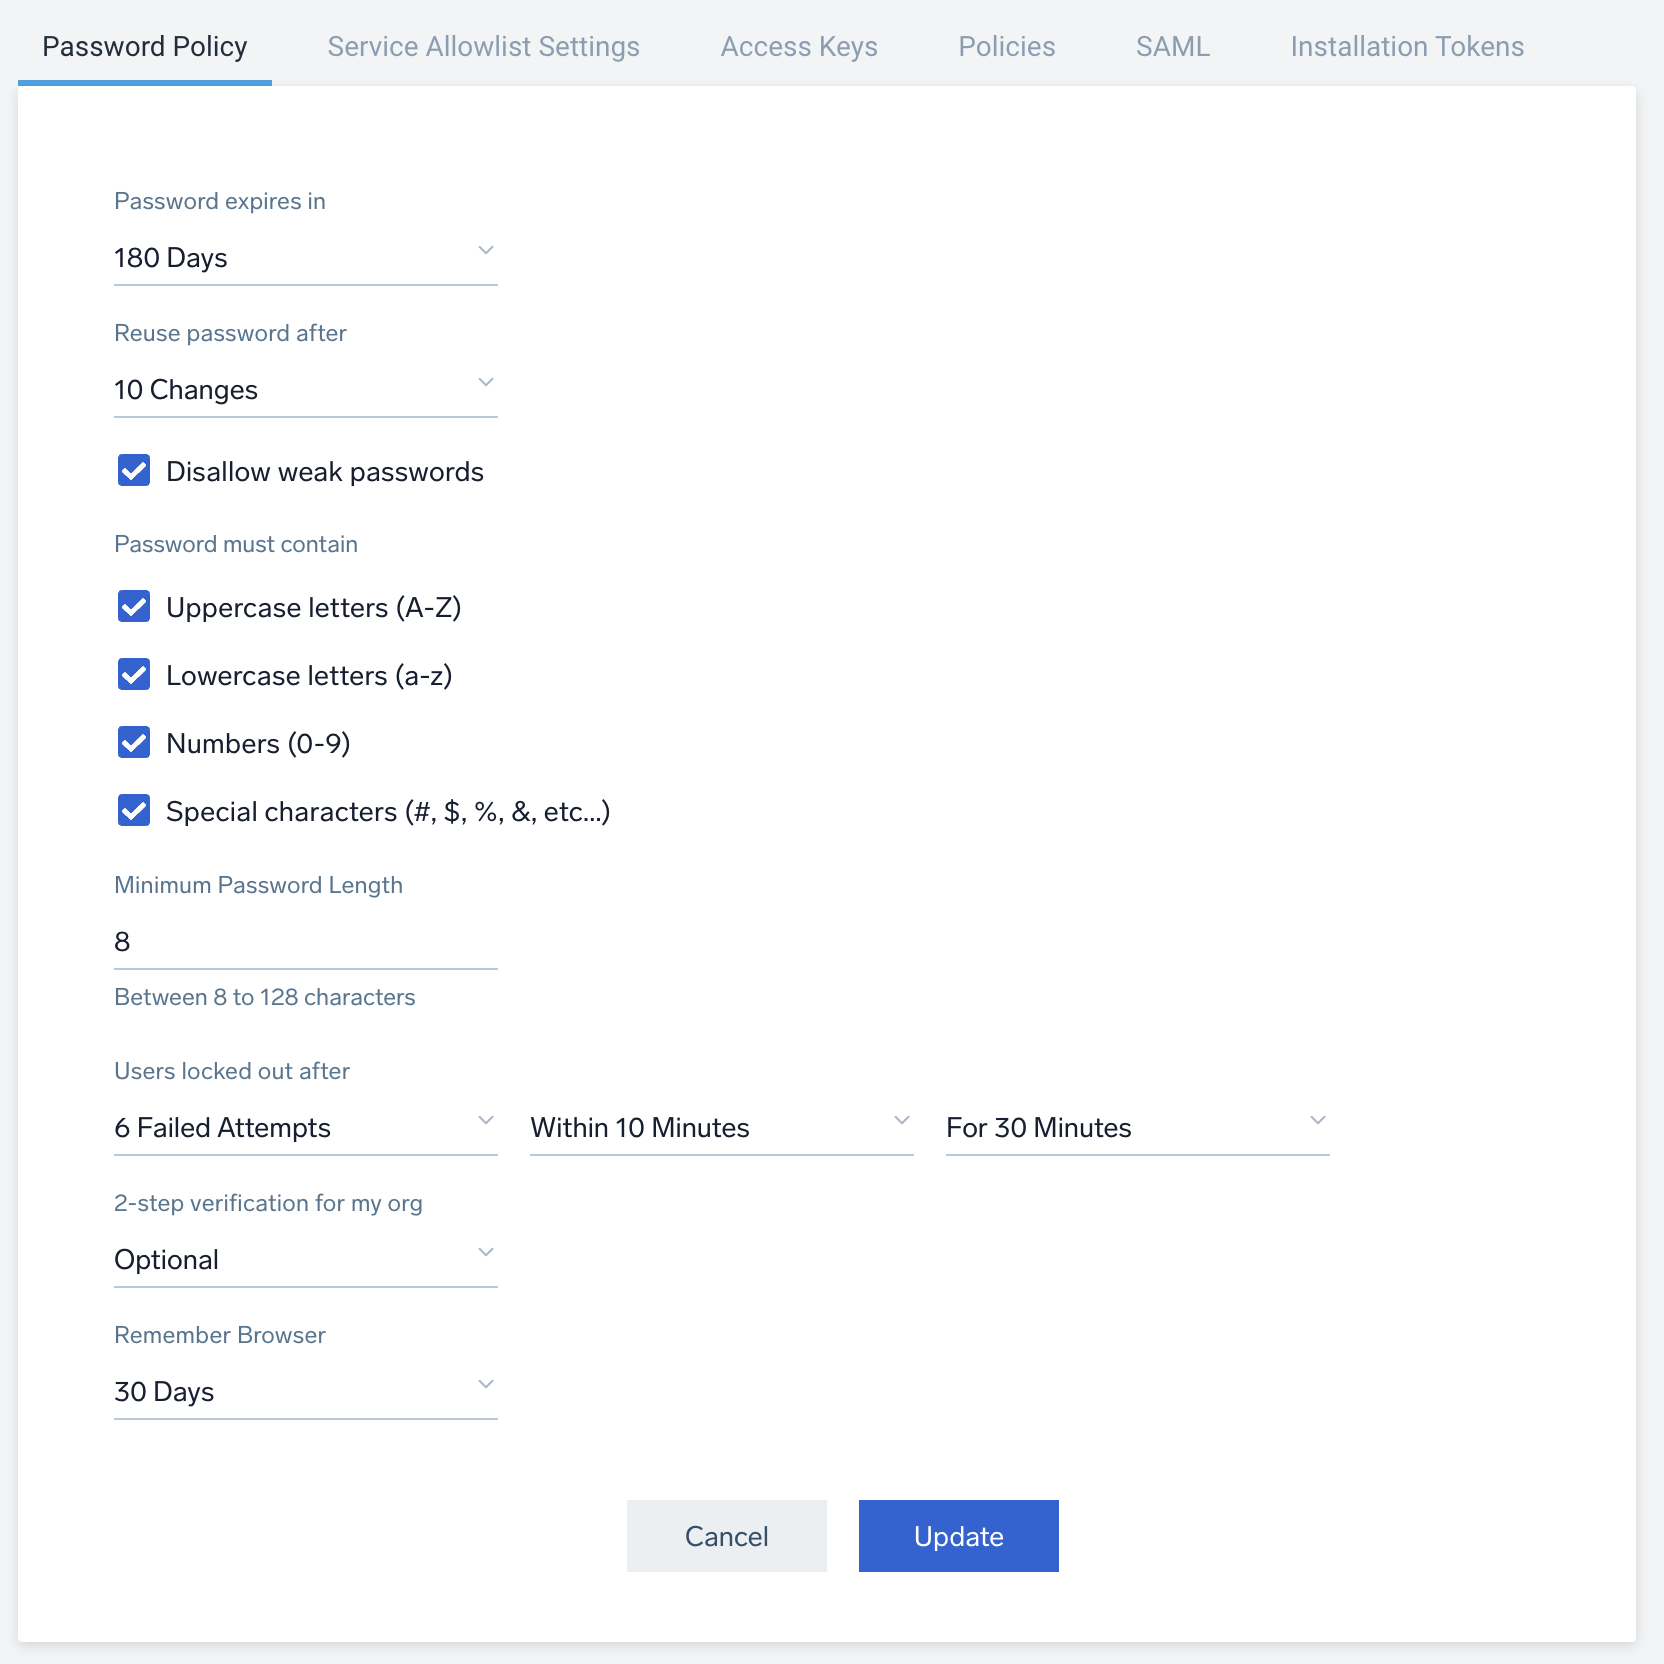
Task: Click the Minimum Password Length field
Action: tap(305, 942)
